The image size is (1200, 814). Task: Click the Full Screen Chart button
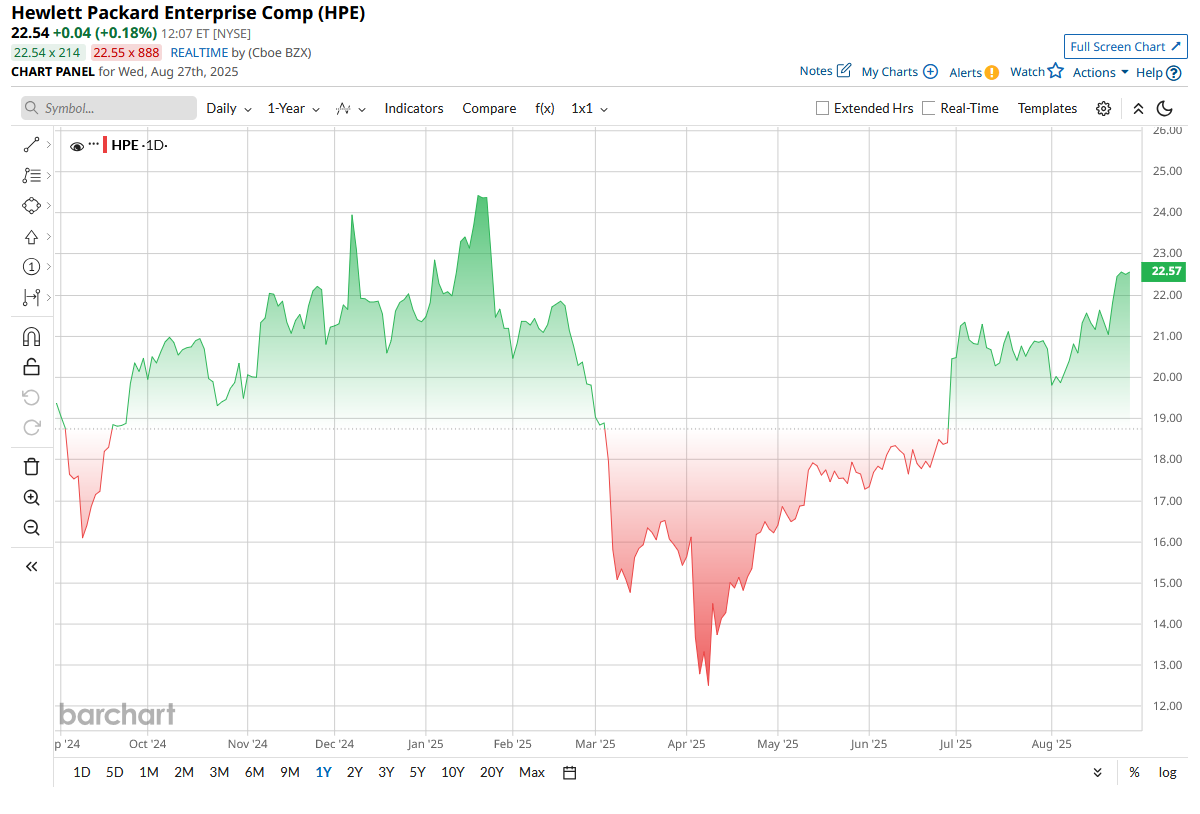point(1125,47)
